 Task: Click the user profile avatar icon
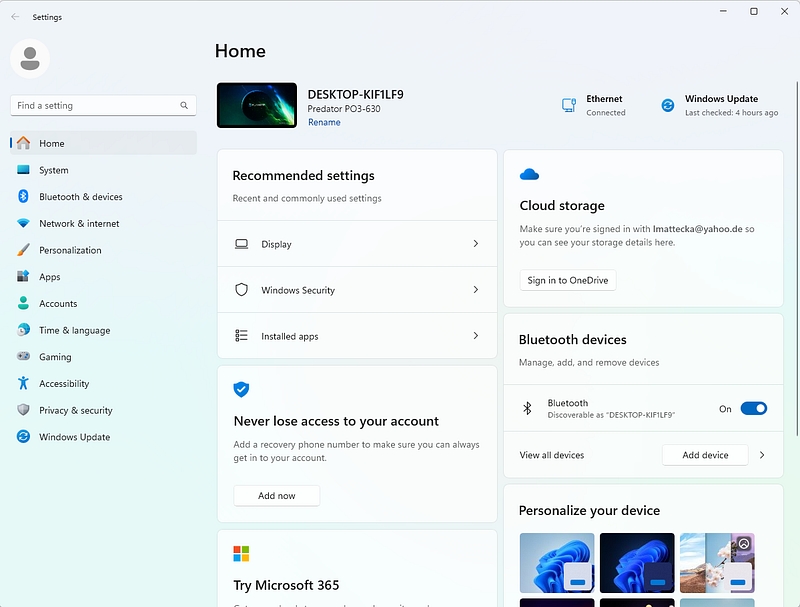30,59
